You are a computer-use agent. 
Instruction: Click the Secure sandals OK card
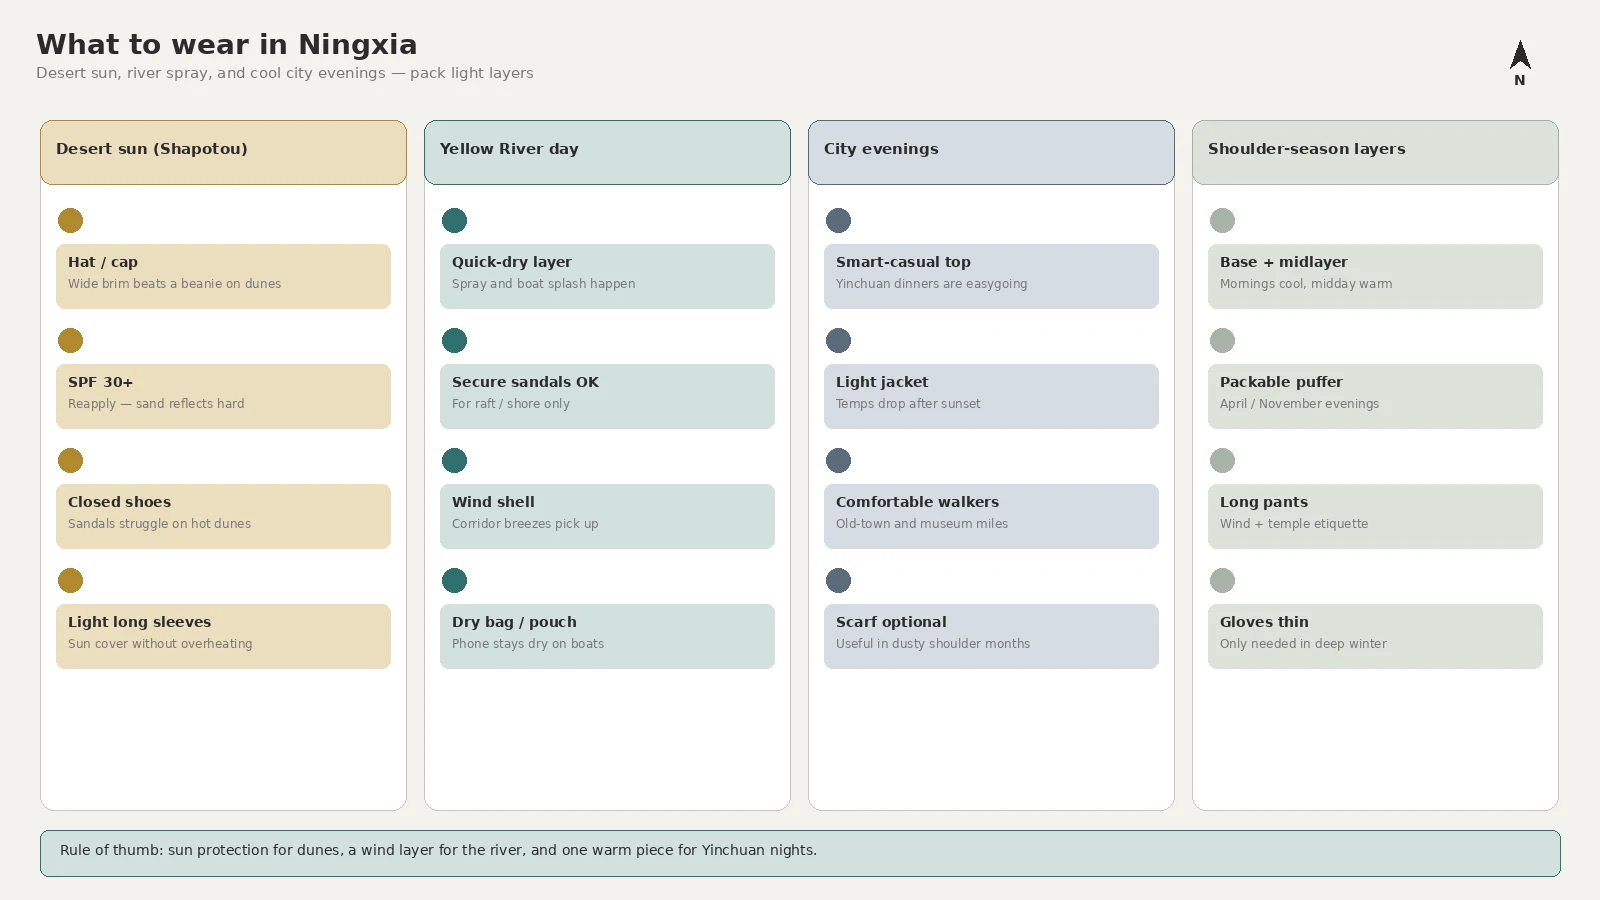(x=607, y=396)
